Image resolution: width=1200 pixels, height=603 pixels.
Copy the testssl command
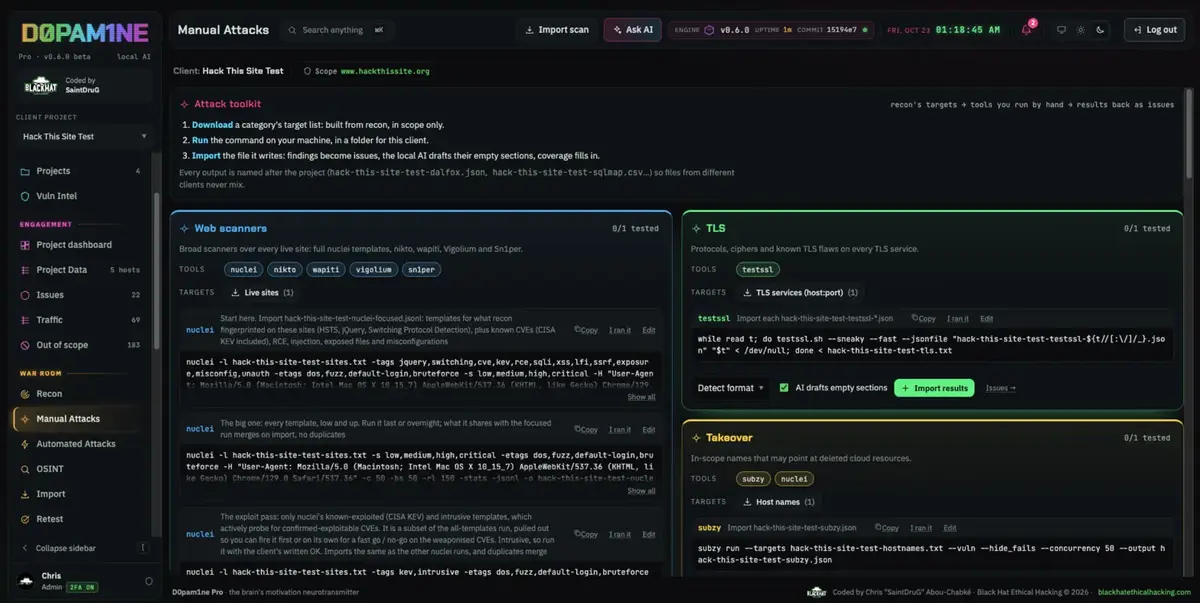(x=923, y=319)
